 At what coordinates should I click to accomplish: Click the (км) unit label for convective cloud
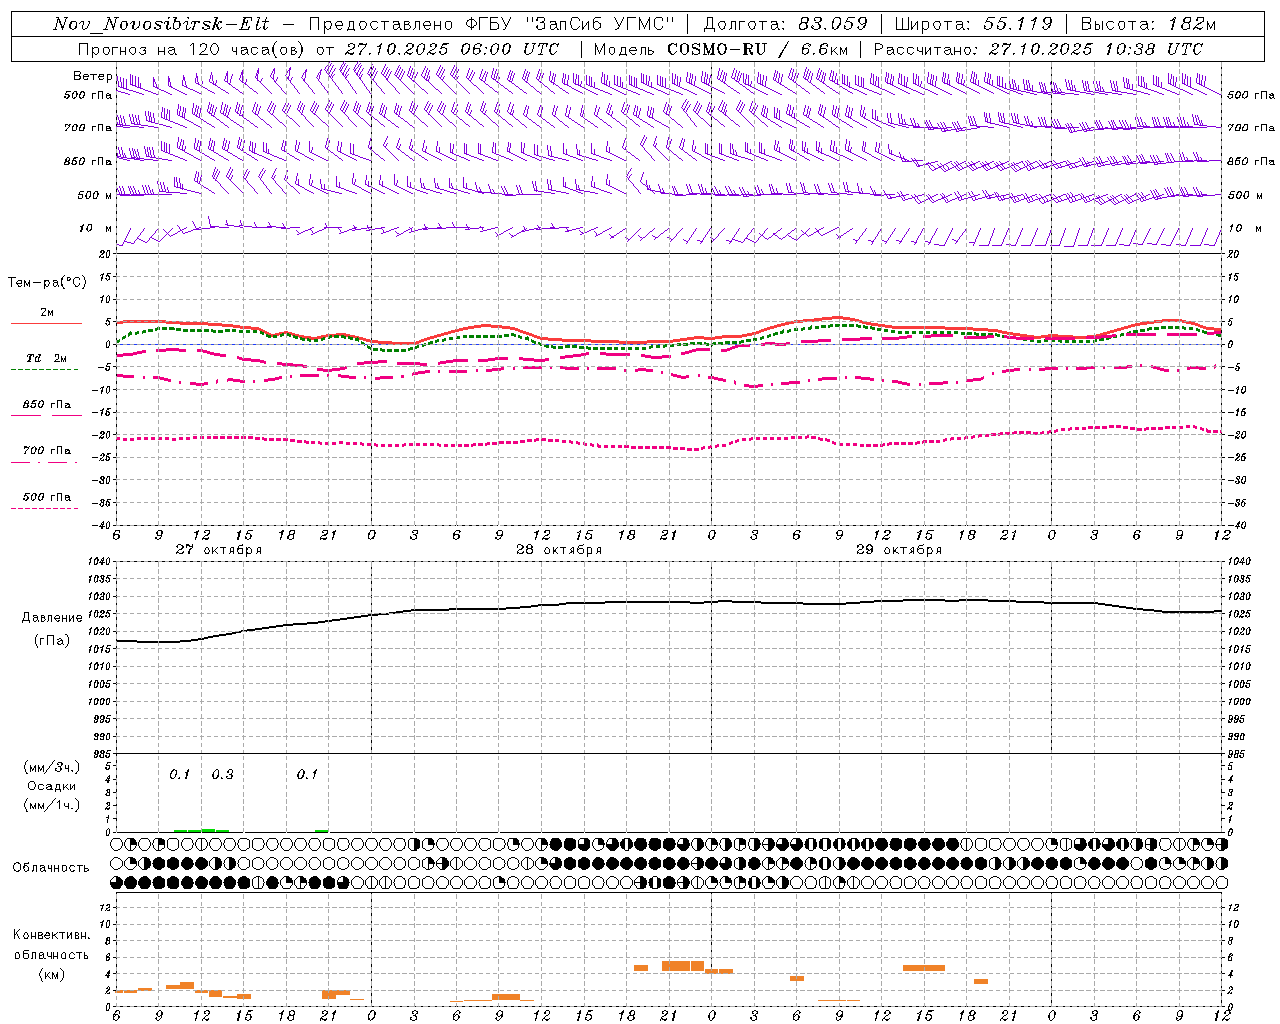pyautogui.click(x=51, y=974)
